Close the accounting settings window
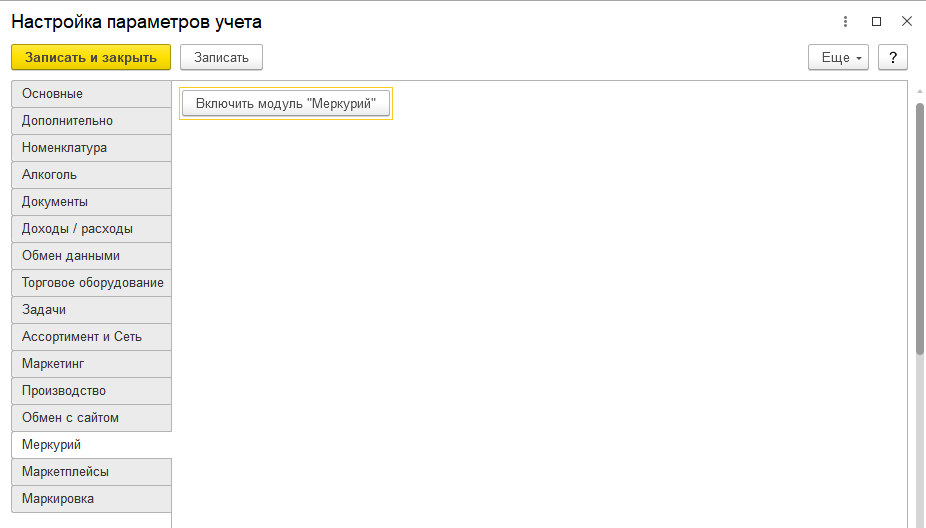This screenshot has width=926, height=528. (907, 21)
